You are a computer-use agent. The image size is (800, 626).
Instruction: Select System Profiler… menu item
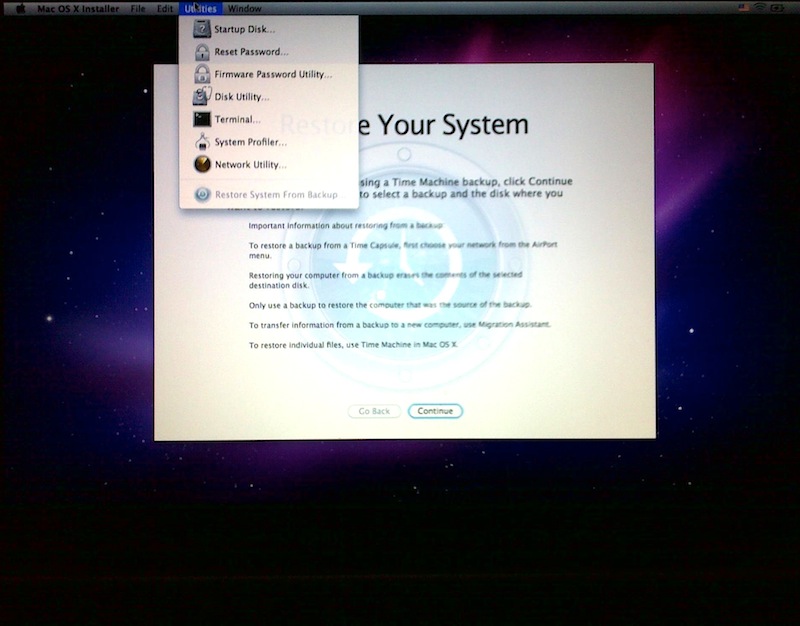tap(269, 142)
